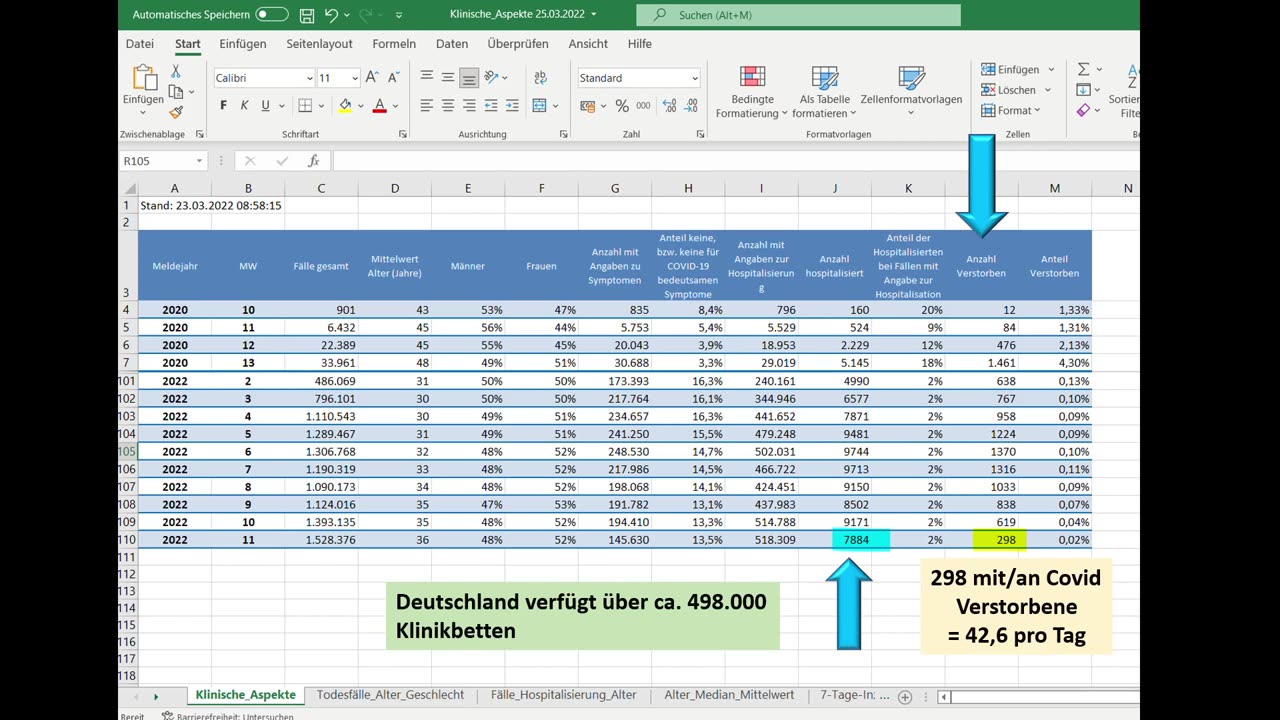1280x720 pixels.
Task: Click the fill color paint bucket
Action: 345,106
